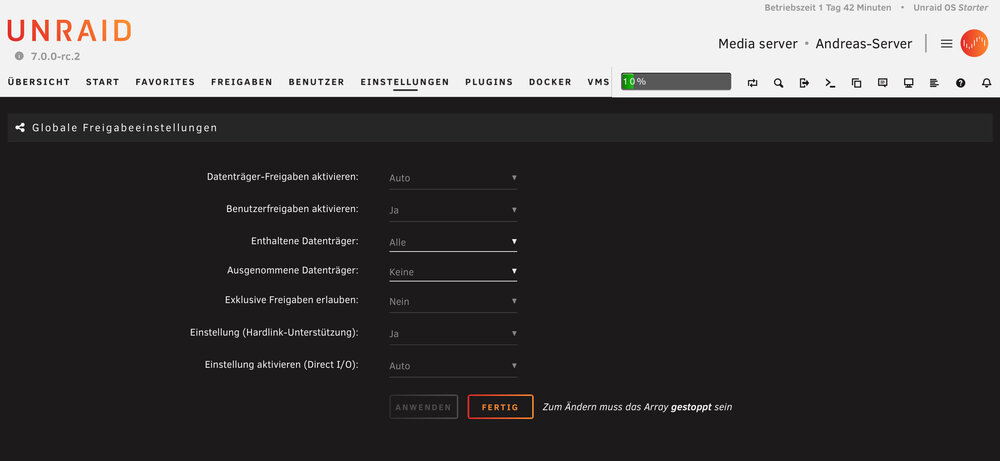The image size is (1000, 461).
Task: Click the 10% usage progress bar
Action: [676, 82]
